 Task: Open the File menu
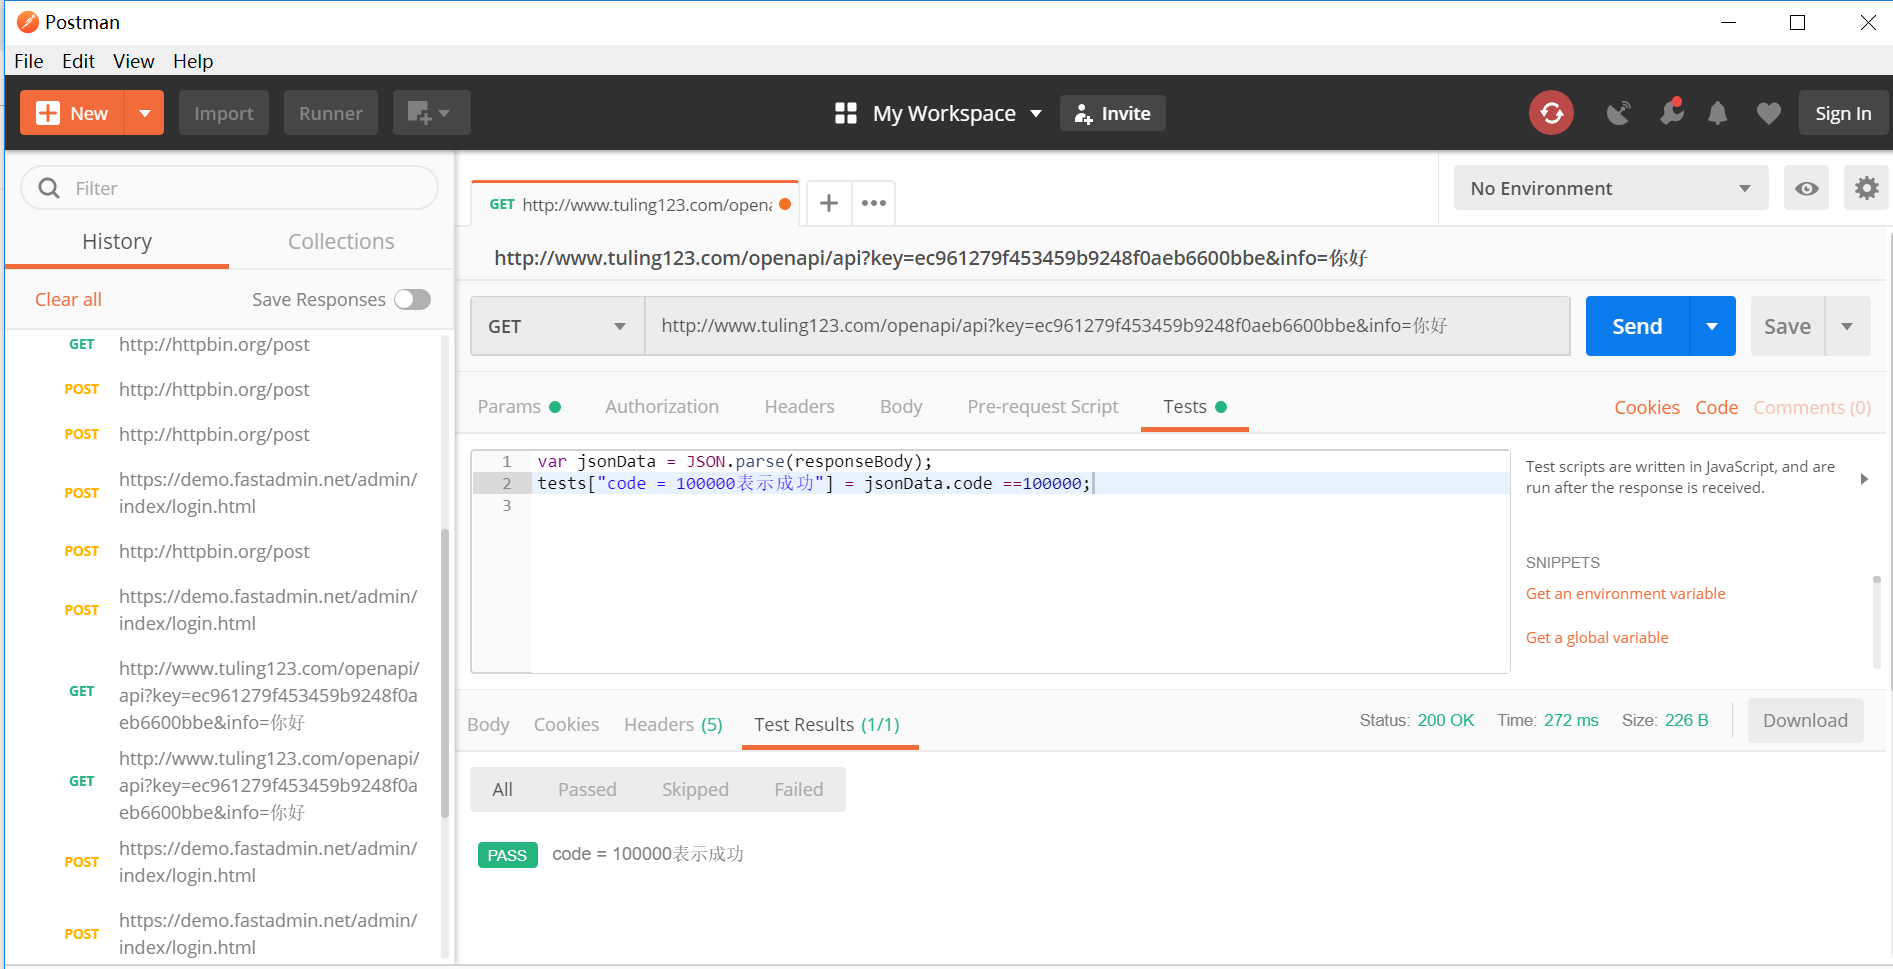29,61
